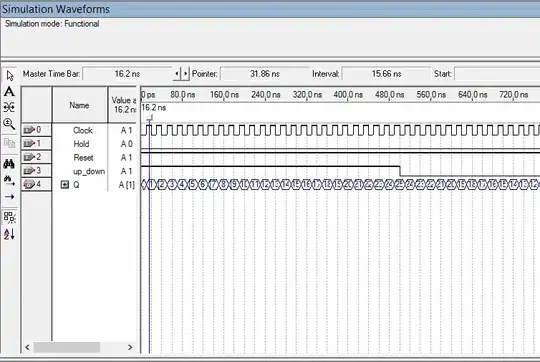Click the Simulation mode: Functional text
The height and width of the screenshot is (362, 540).
[x=52, y=24]
